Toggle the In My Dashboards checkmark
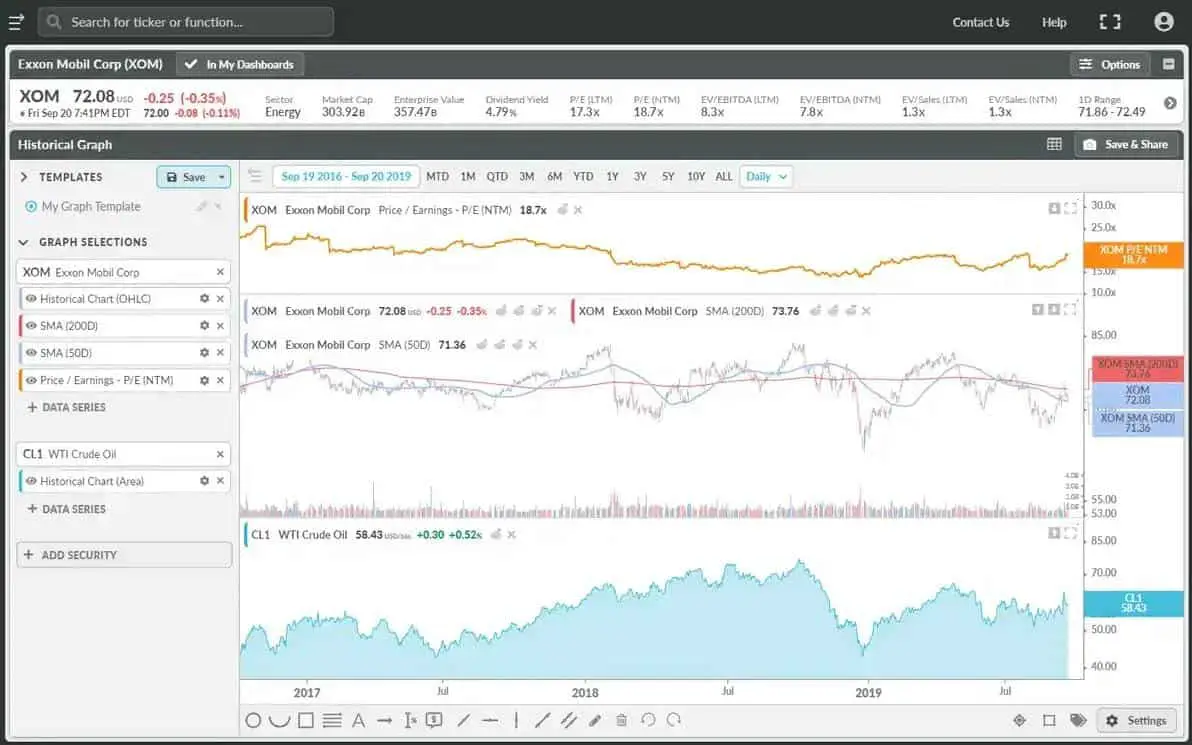The image size is (1192, 745). pos(191,65)
